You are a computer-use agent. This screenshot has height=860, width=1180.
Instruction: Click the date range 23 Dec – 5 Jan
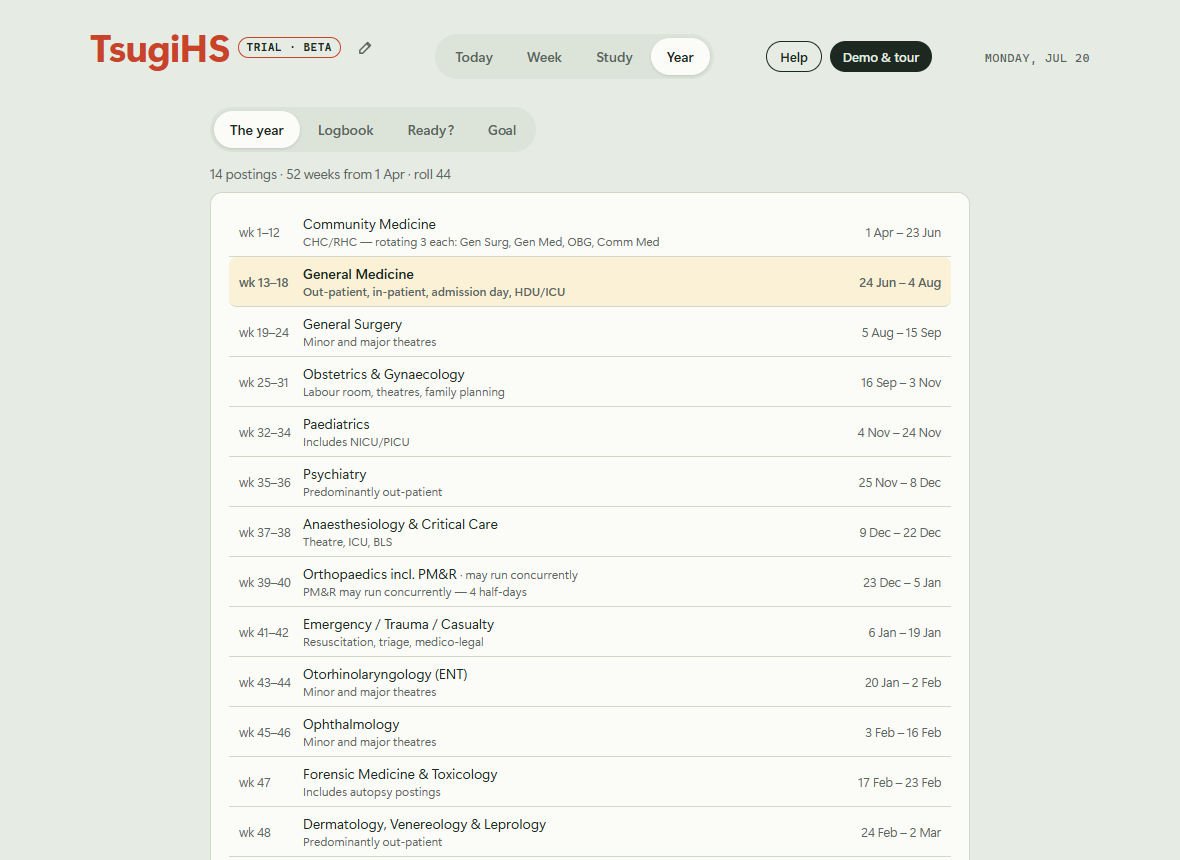902,583
